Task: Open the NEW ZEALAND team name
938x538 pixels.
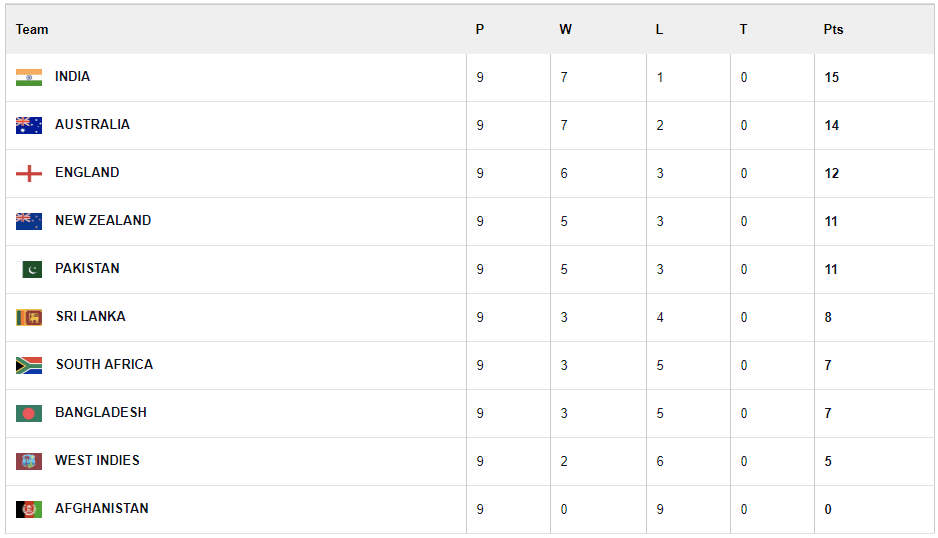Action: coord(103,220)
